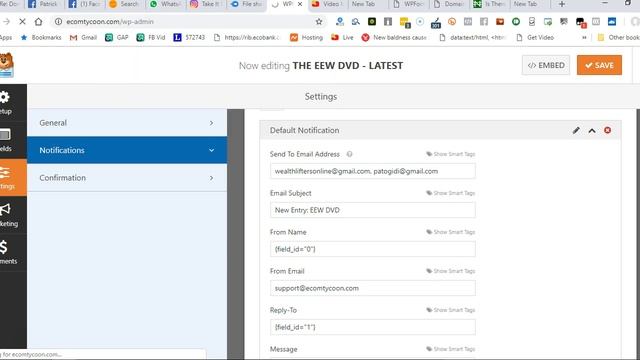Stop page loading with X button
This screenshot has height=360, width=640.
(22, 22)
